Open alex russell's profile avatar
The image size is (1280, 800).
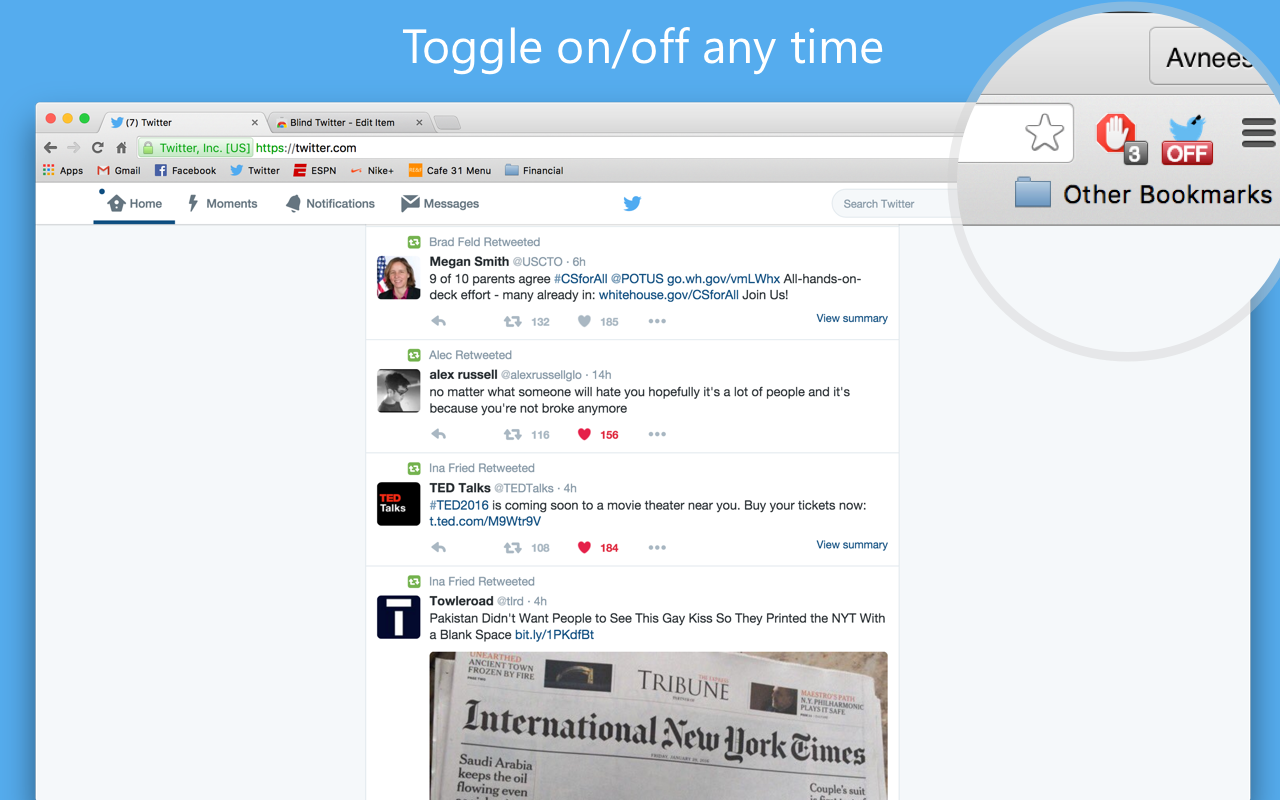coord(398,390)
